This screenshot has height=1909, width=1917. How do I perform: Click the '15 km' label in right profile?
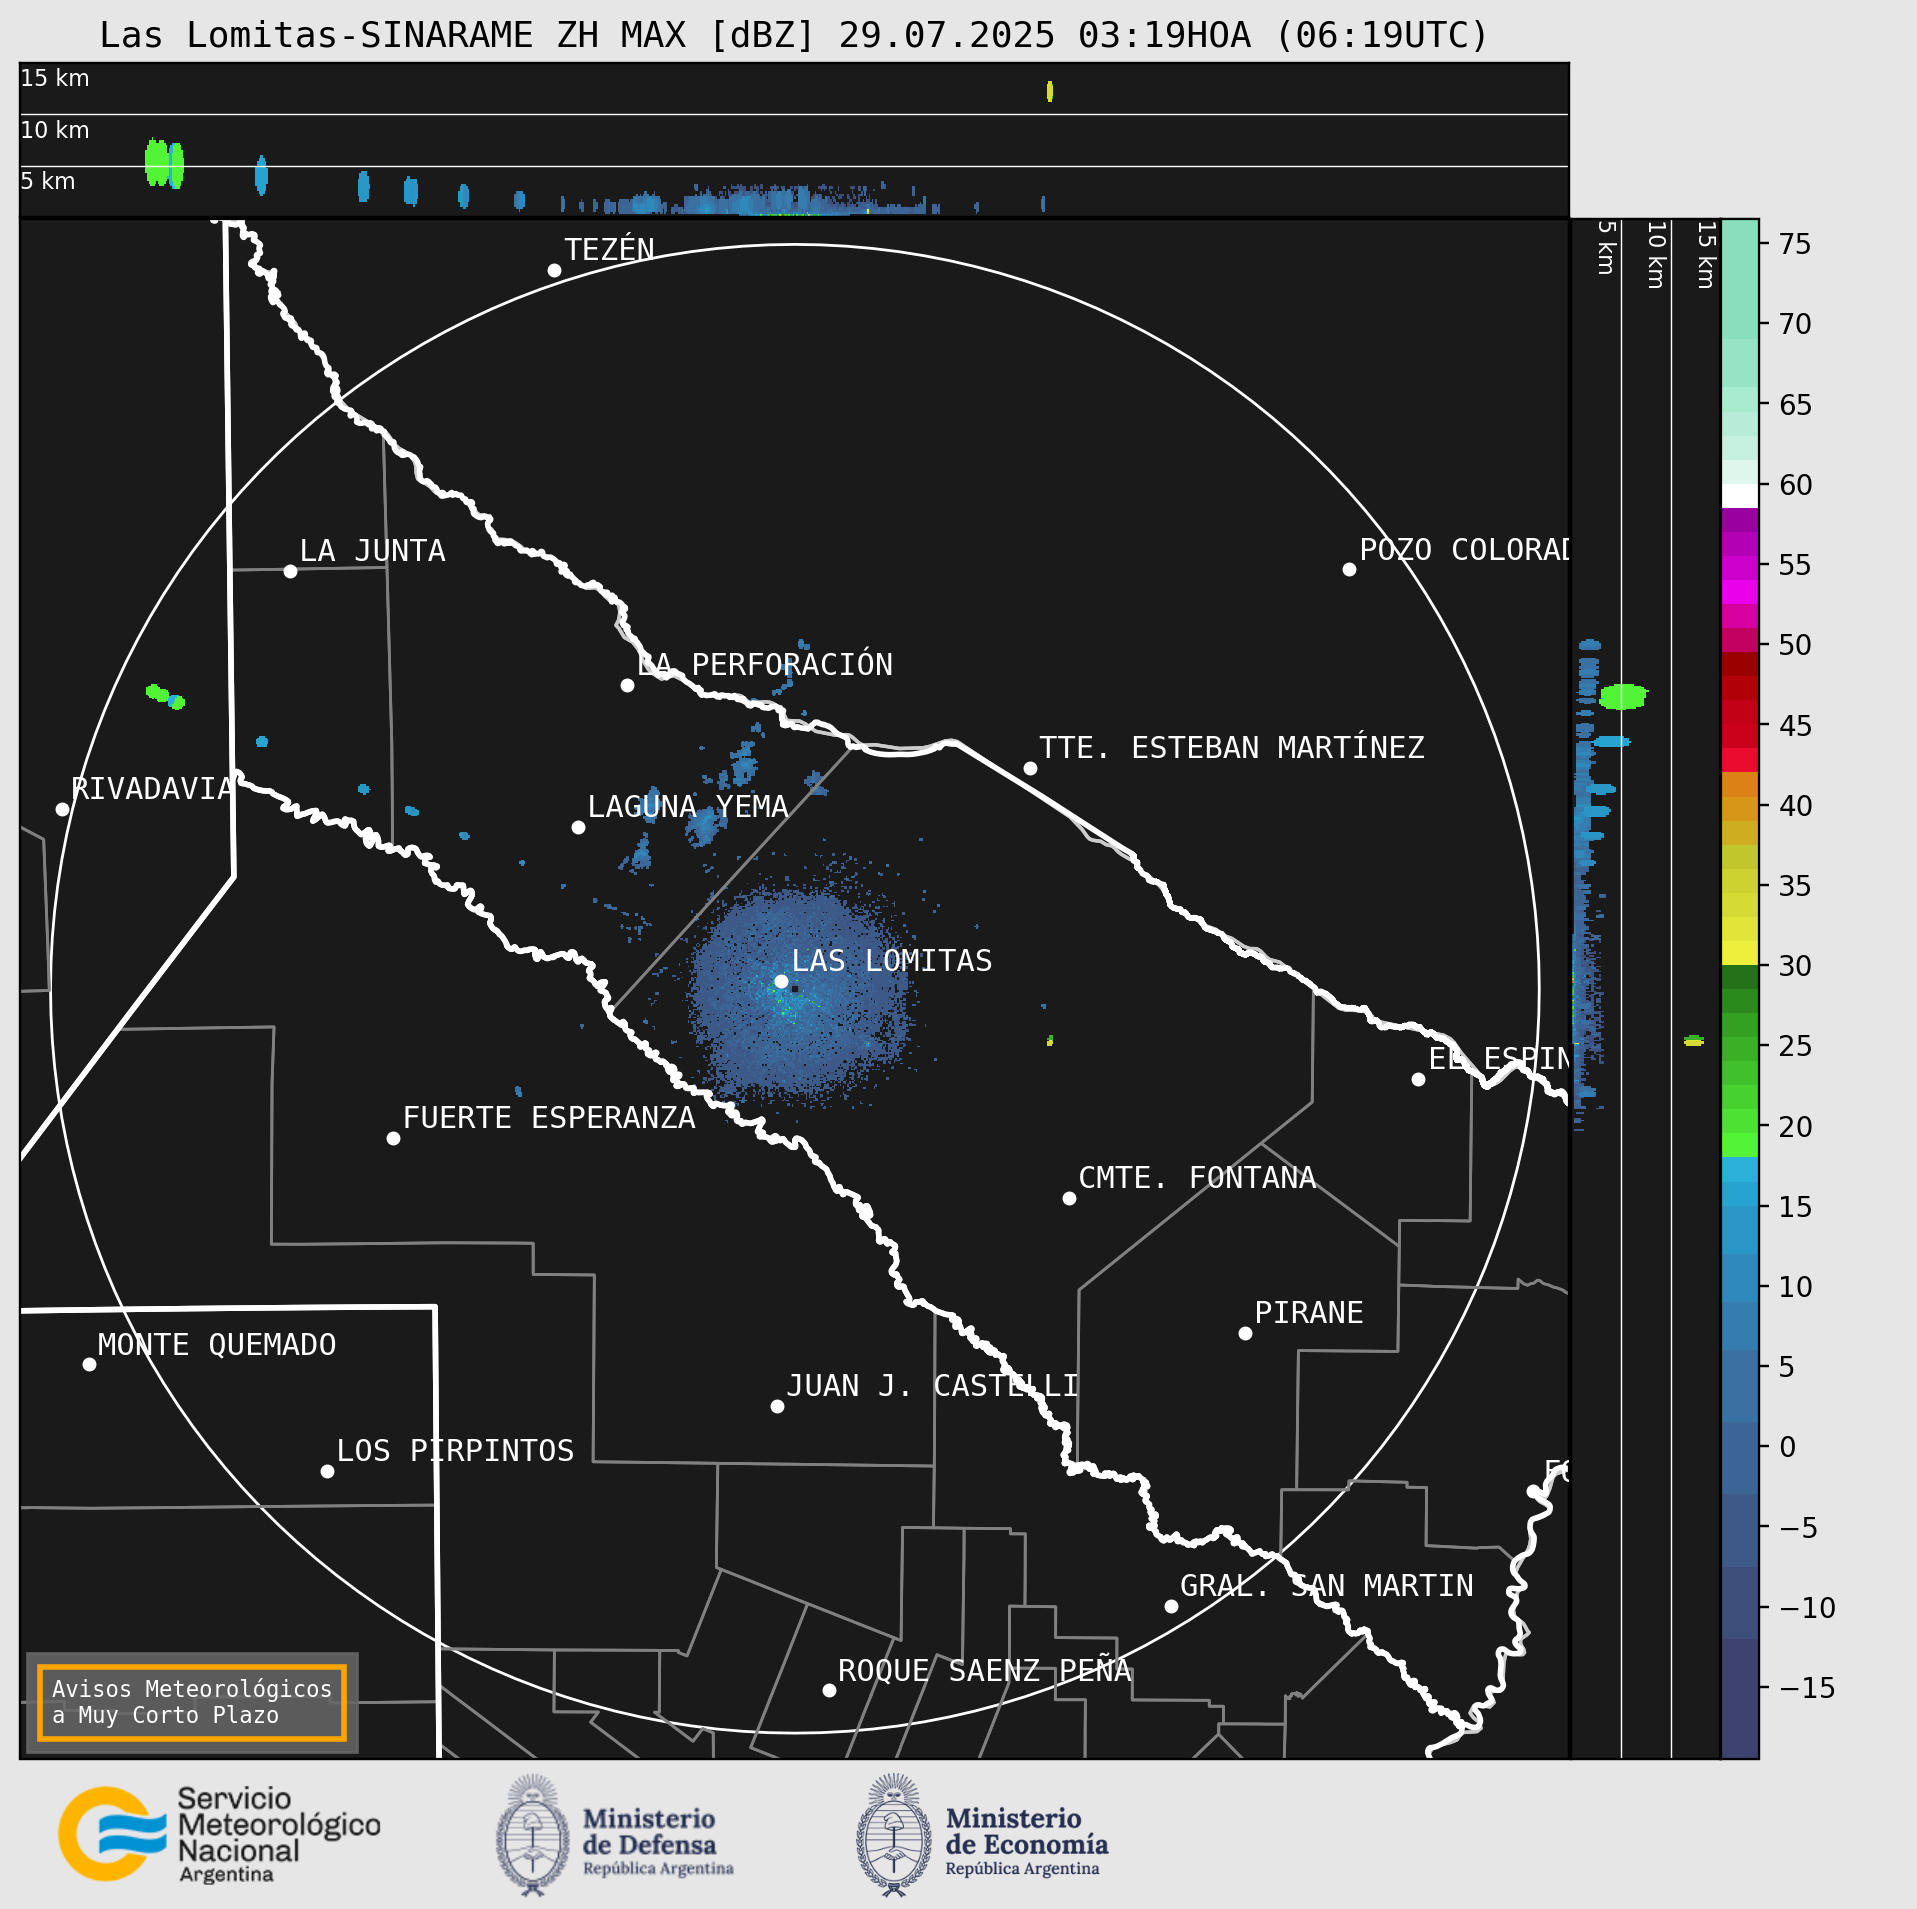point(1706,255)
